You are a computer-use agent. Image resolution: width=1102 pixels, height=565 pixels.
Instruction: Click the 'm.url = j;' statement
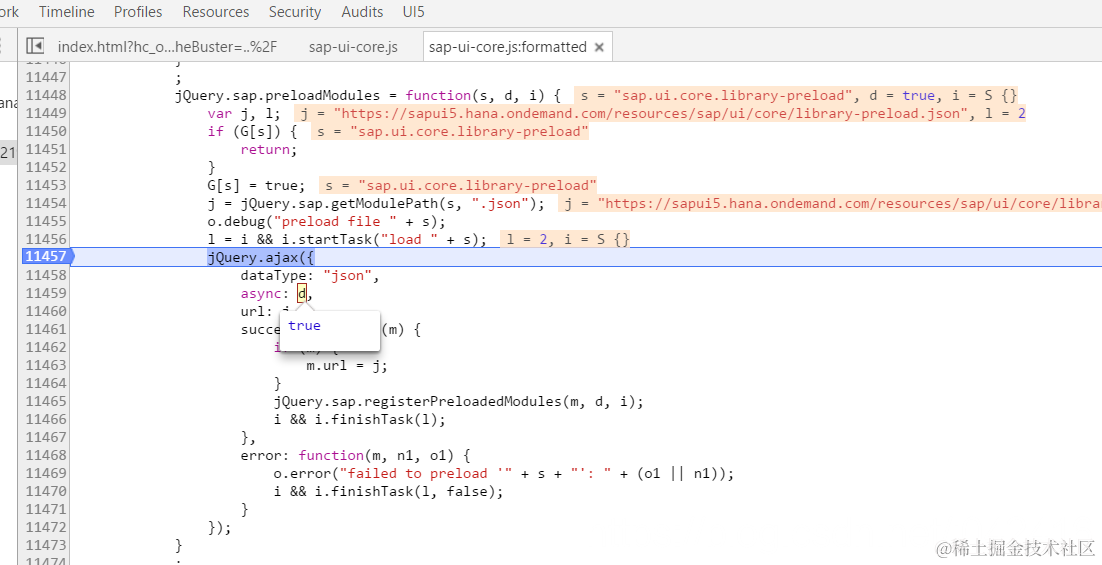[346, 365]
